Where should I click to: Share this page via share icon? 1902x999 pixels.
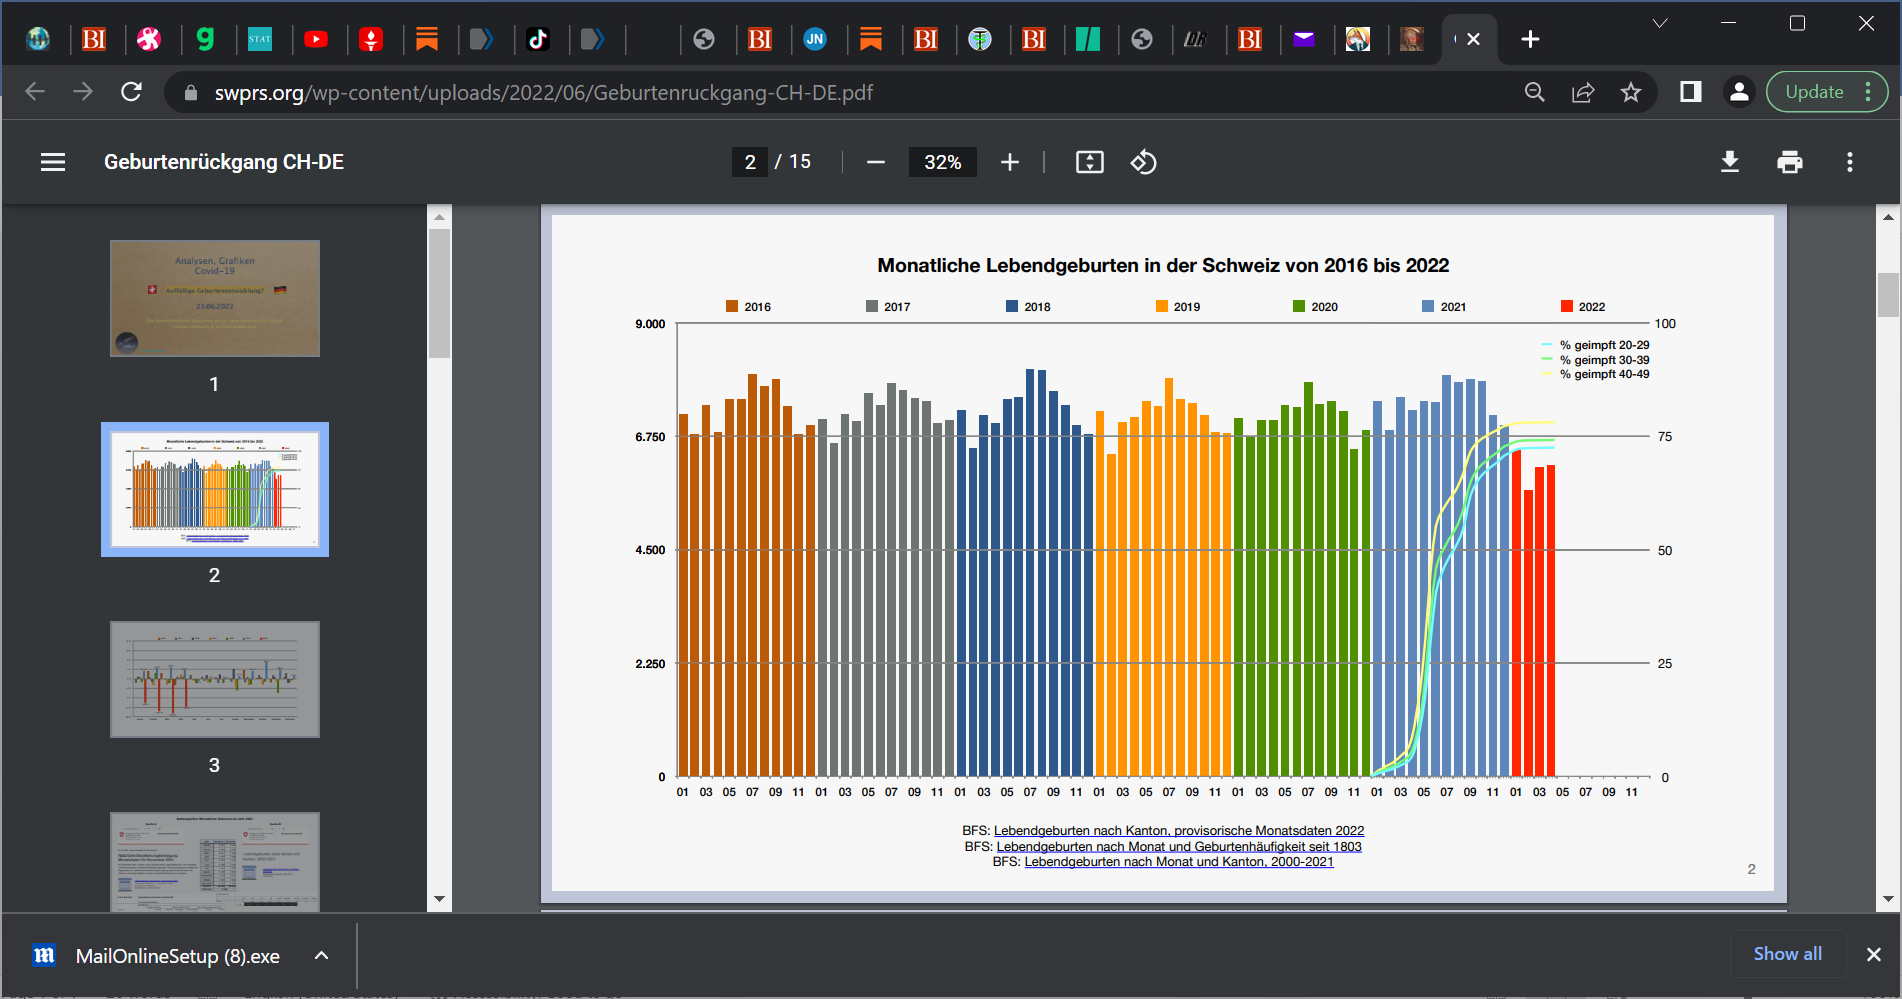pos(1583,93)
